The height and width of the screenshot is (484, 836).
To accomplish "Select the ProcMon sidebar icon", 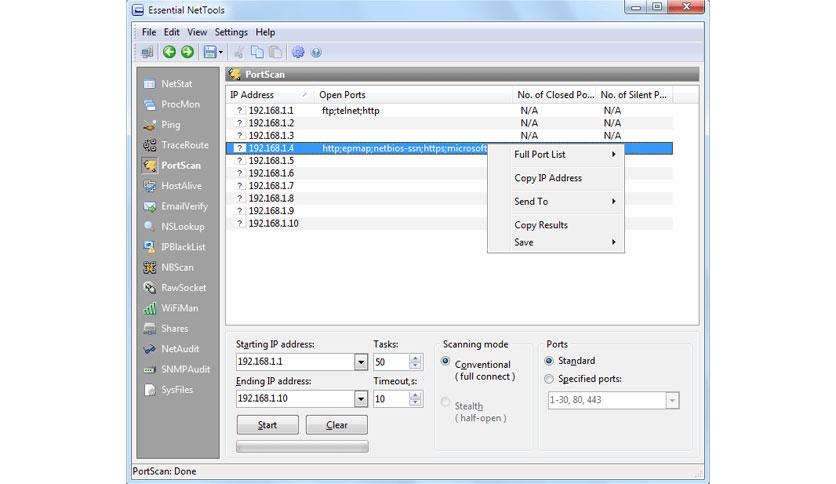I will [x=150, y=104].
